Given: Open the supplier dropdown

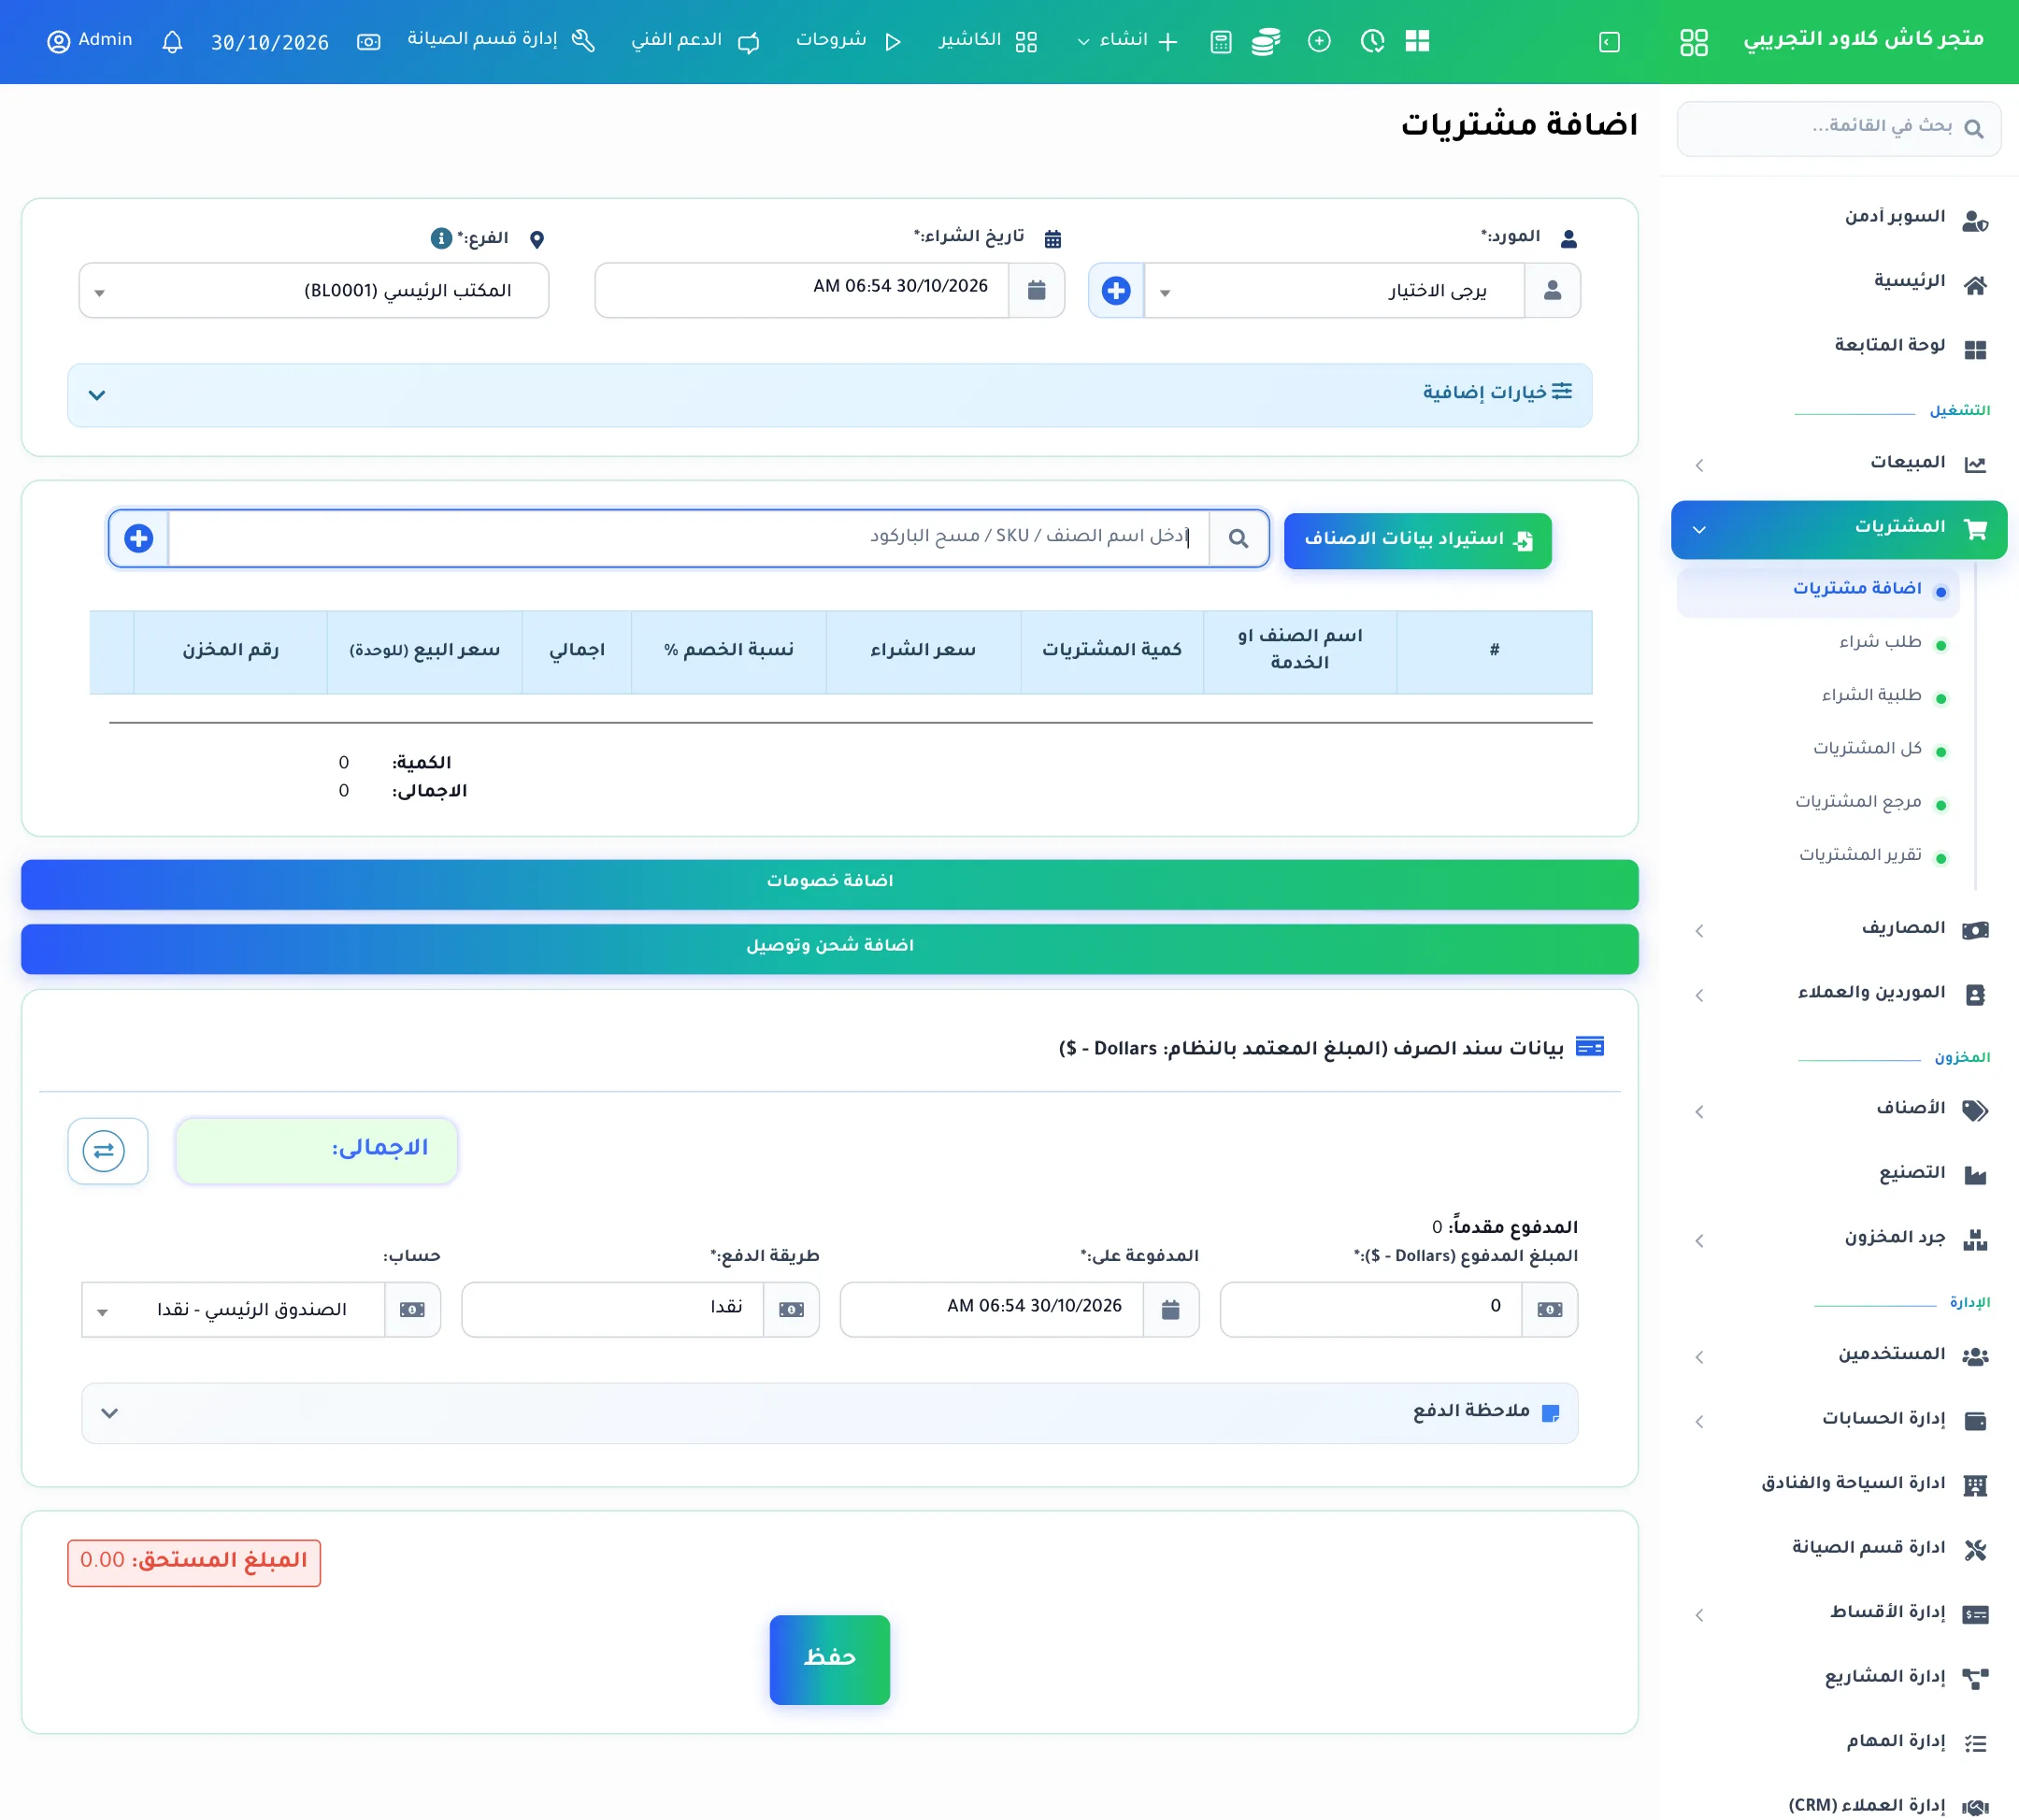Looking at the screenshot, I should pos(1334,291).
